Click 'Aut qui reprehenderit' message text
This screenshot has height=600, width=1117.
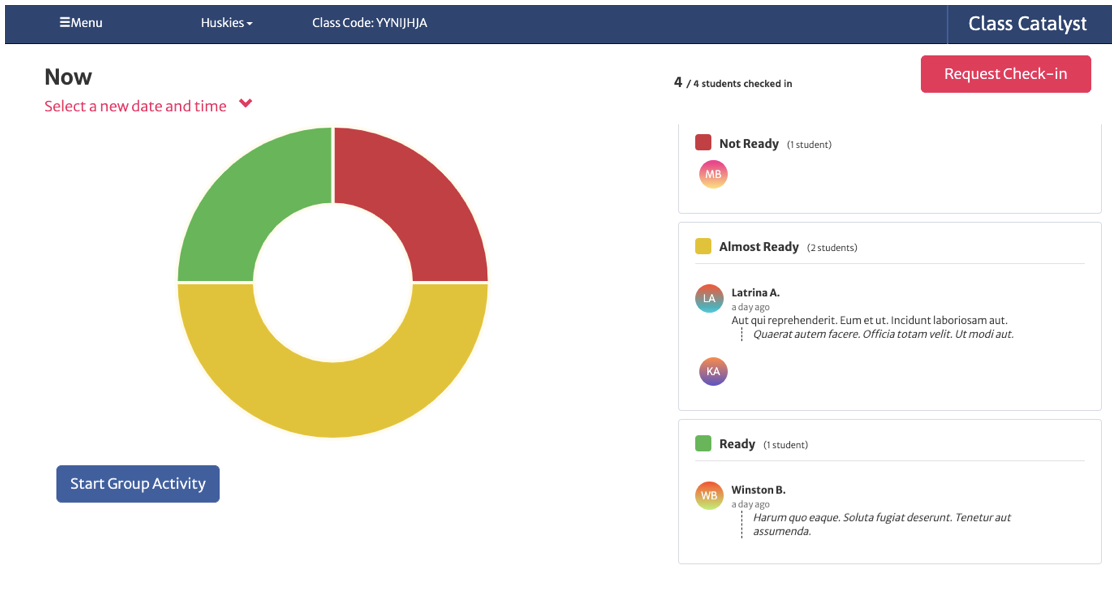click(x=869, y=321)
